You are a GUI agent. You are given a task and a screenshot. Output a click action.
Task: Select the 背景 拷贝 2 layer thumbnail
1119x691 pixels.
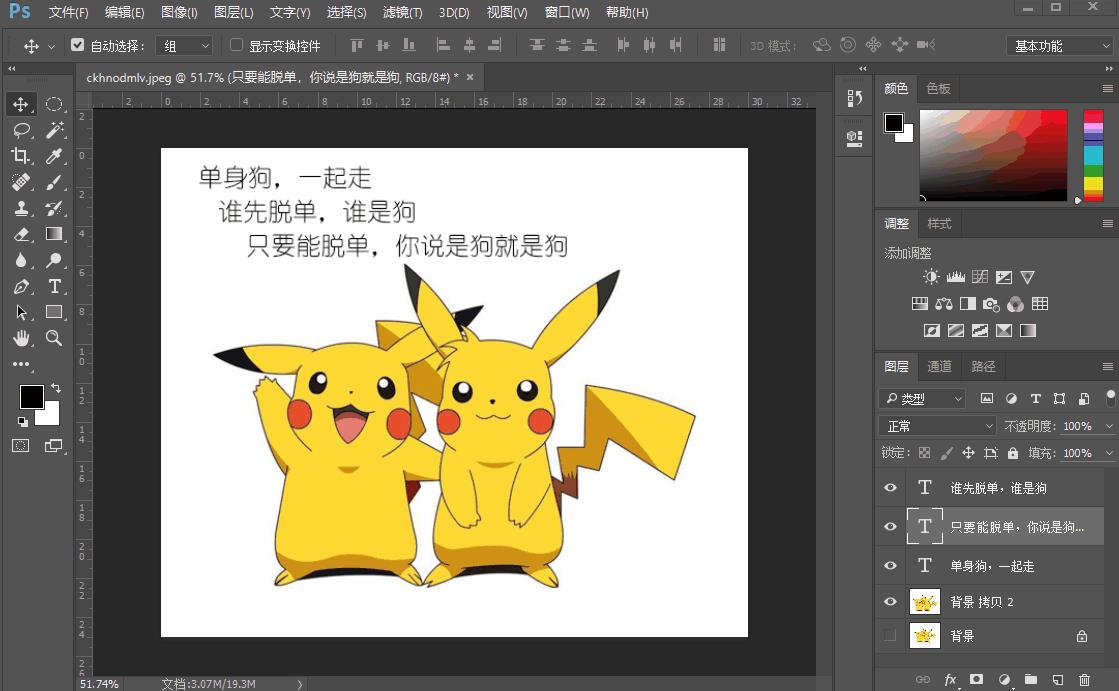tap(924, 601)
